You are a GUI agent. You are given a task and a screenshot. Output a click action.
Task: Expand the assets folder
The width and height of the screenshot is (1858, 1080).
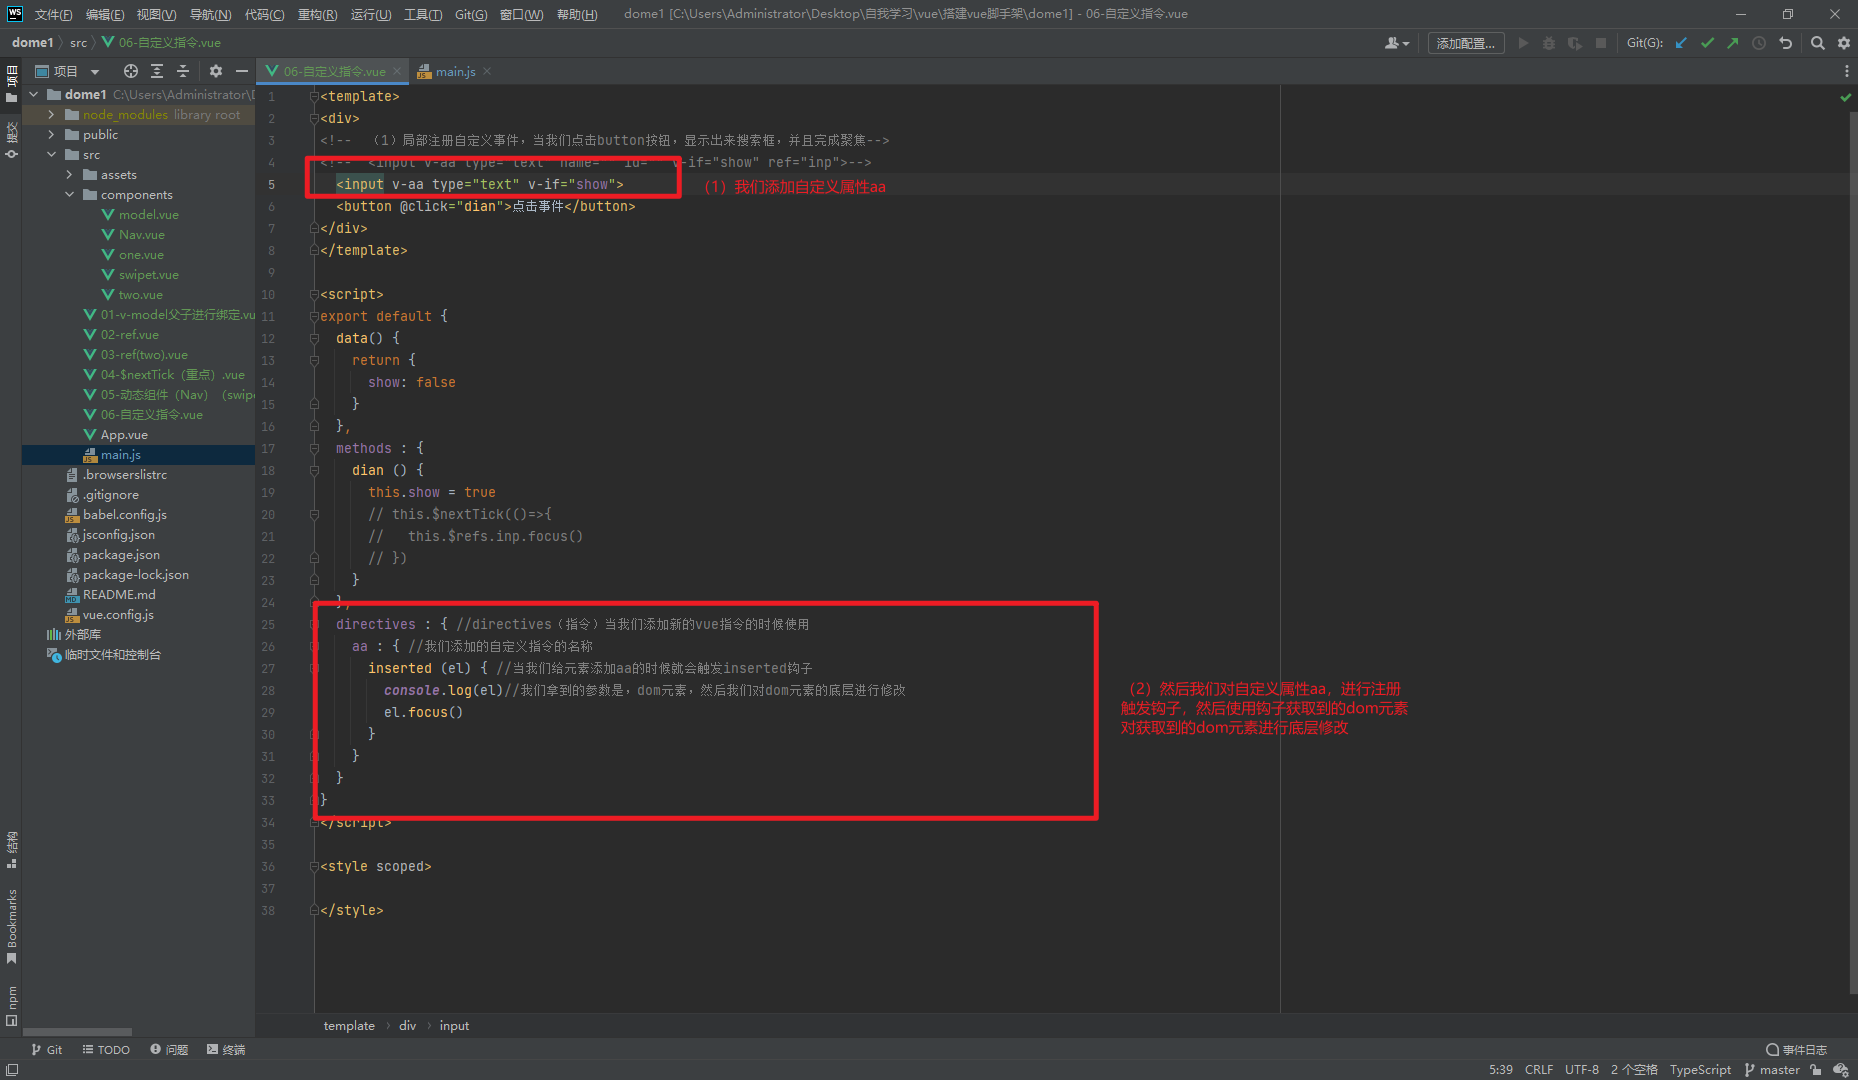[x=70, y=175]
